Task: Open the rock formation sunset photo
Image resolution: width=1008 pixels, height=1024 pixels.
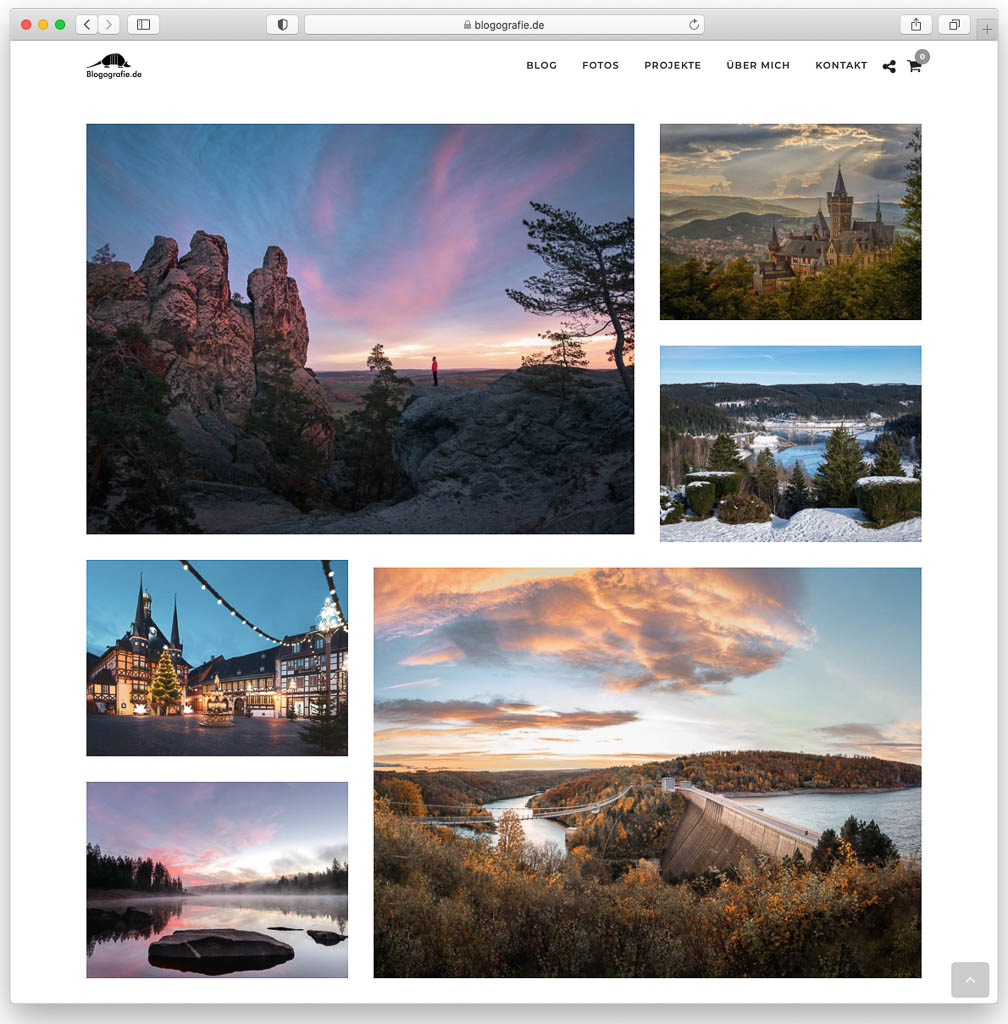Action: point(360,329)
